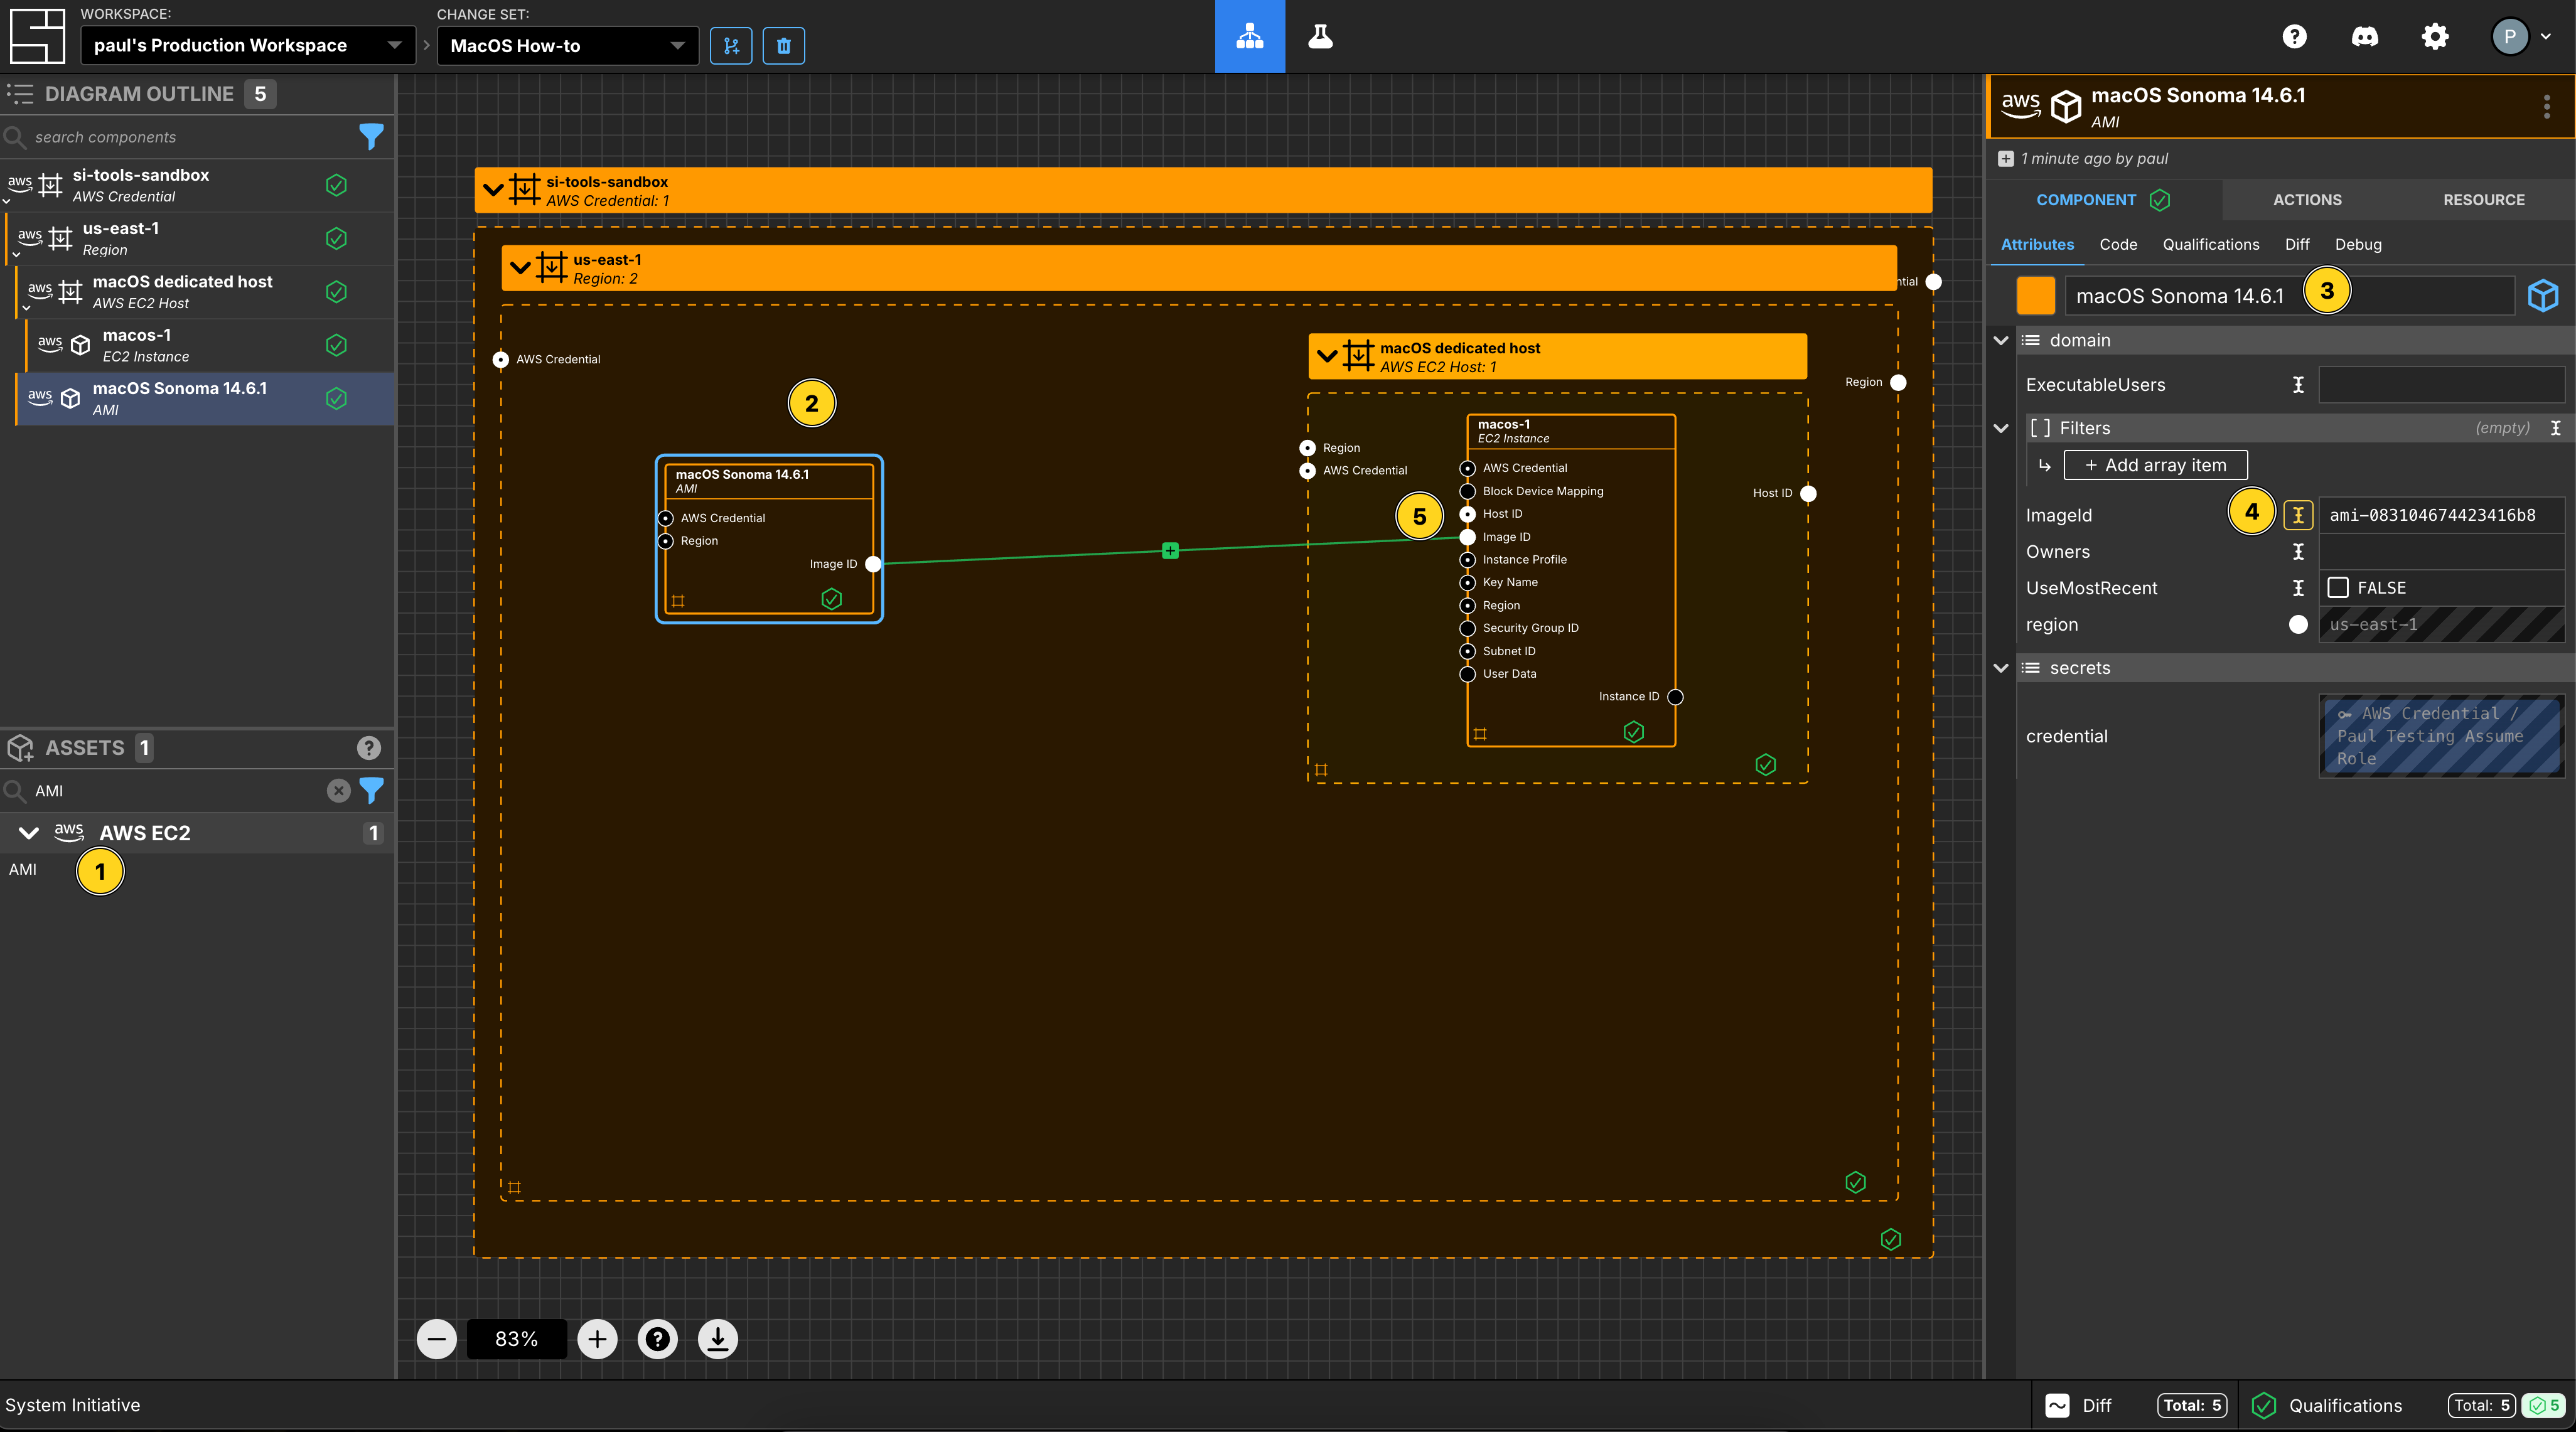2576x1432 pixels.
Task: Click the Security Group ID input socket
Action: tap(1467, 628)
